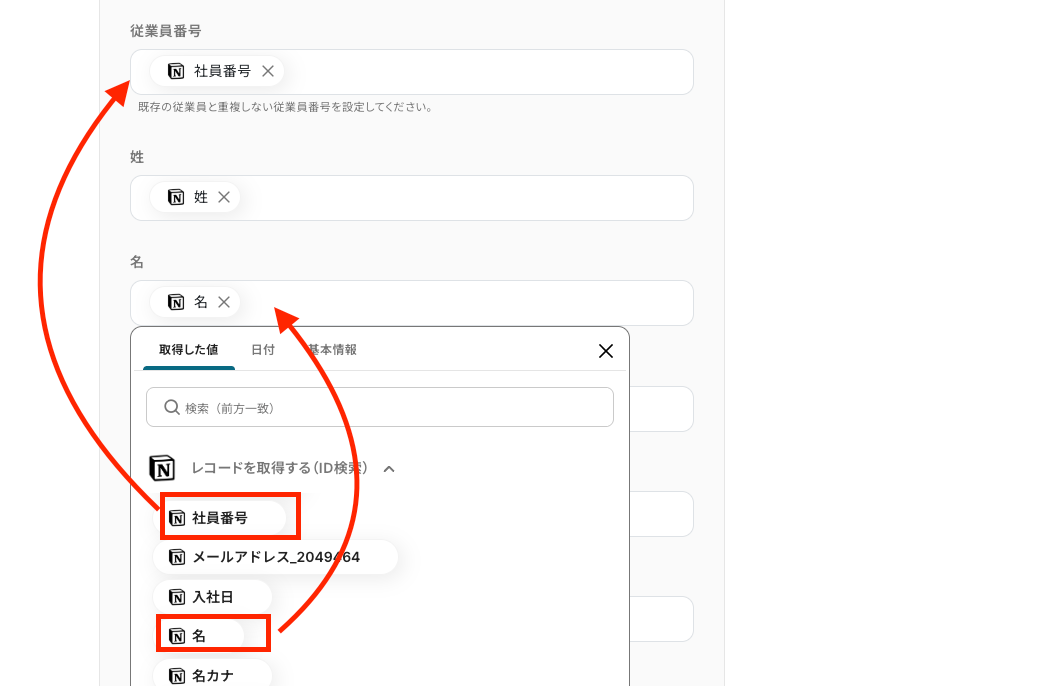Click the 検索(前方一致) search field
The width and height of the screenshot is (1040, 686).
[x=390, y=408]
